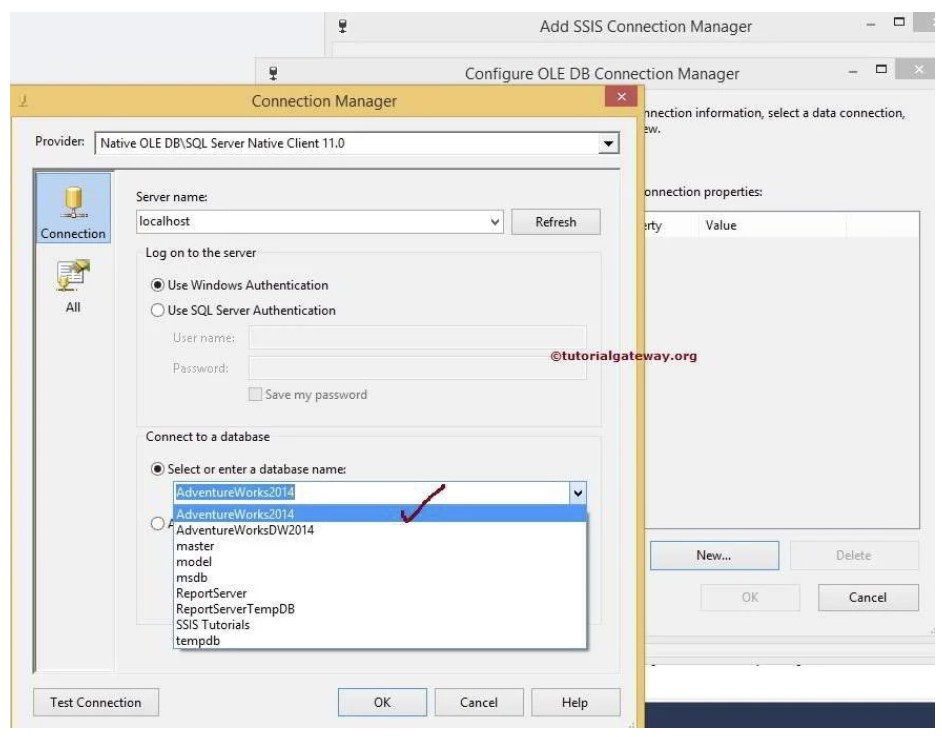Image resolution: width=942 pixels, height=737 pixels.
Task: Click Test Connection
Action: point(96,702)
